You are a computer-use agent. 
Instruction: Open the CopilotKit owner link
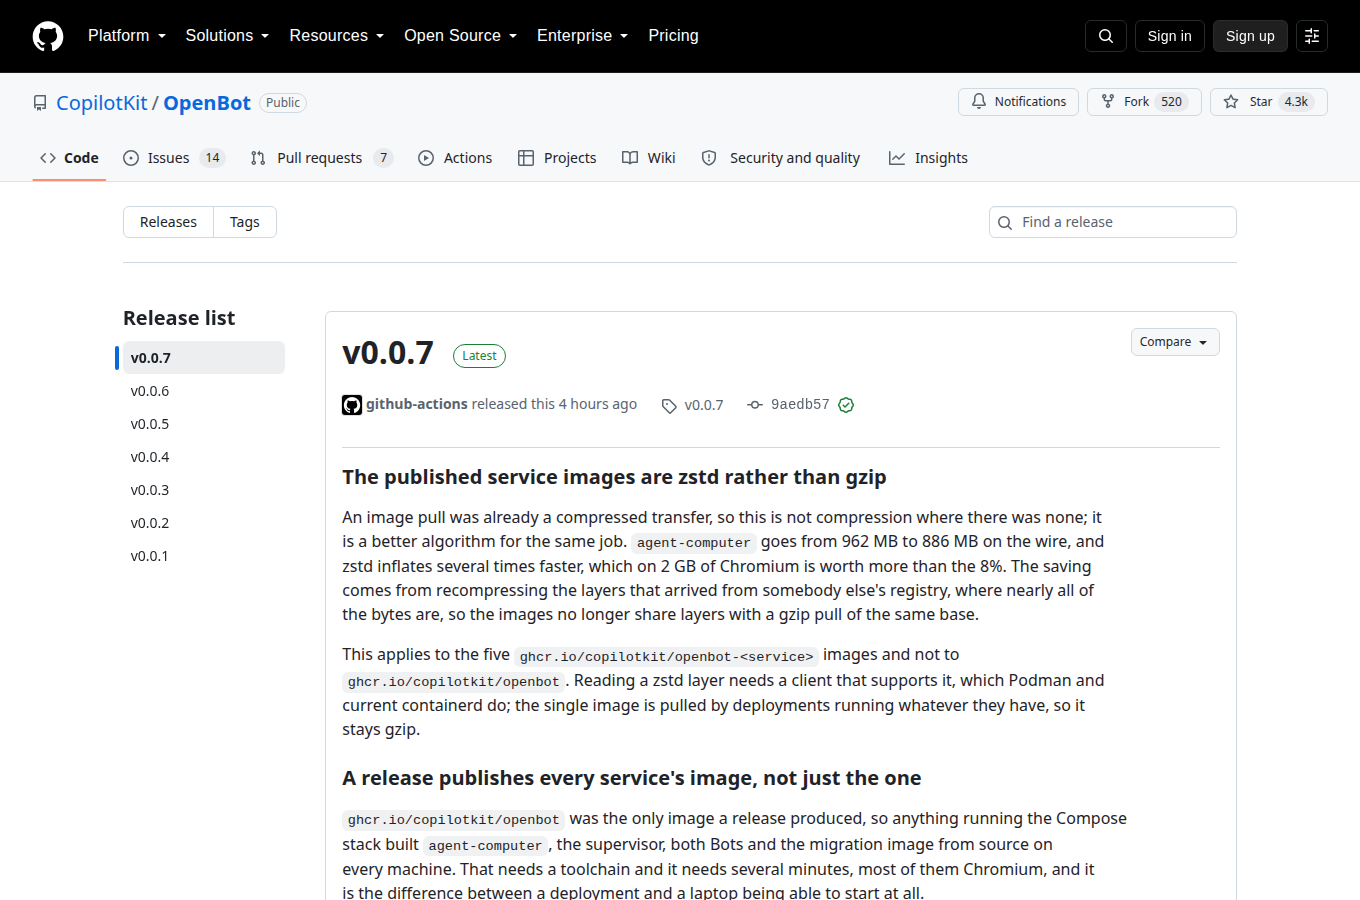click(x=102, y=103)
